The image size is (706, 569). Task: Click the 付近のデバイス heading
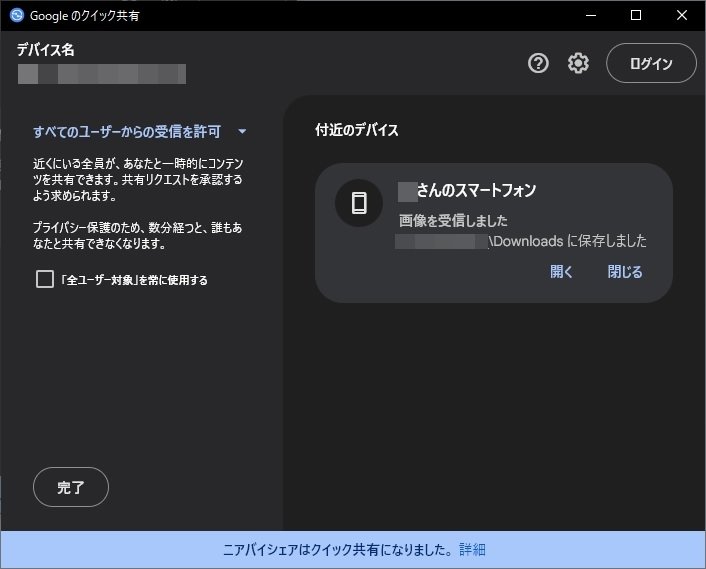coord(357,130)
